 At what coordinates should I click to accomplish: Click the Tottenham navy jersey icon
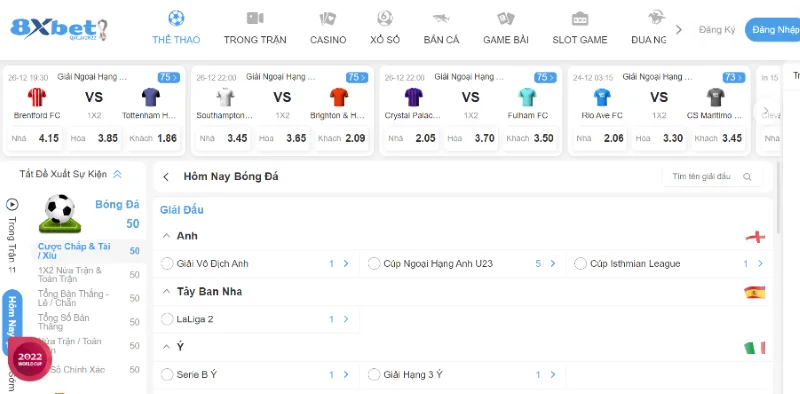coord(151,97)
